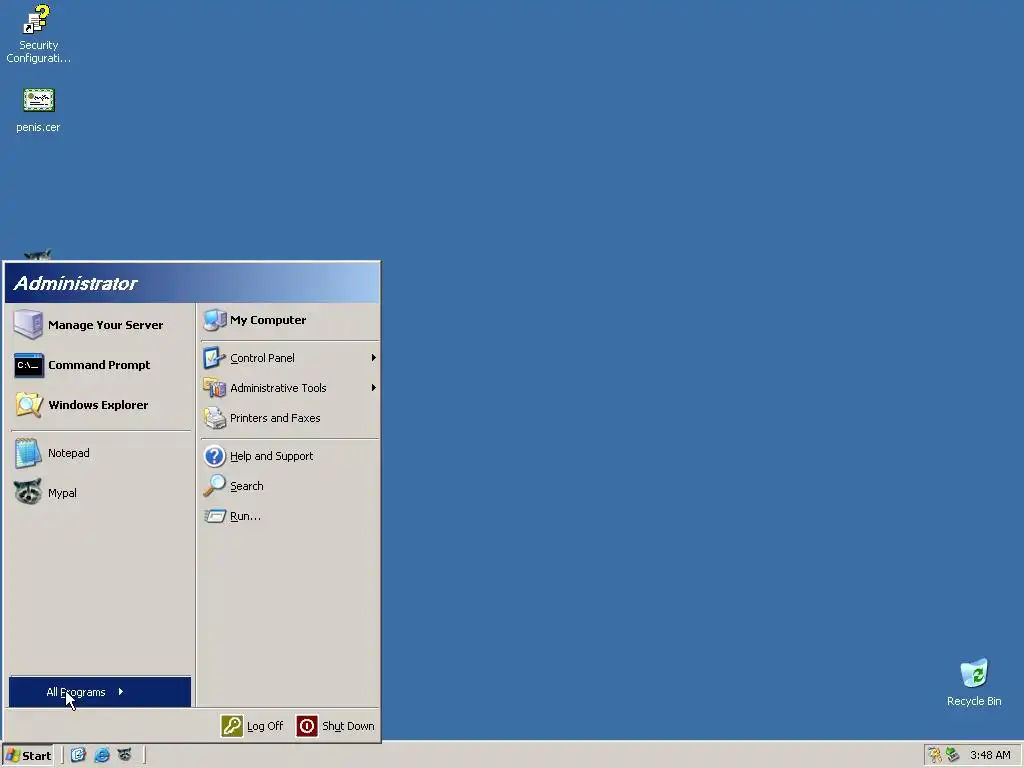
Task: Select the penis.cer certificate file
Action: [x=38, y=110]
